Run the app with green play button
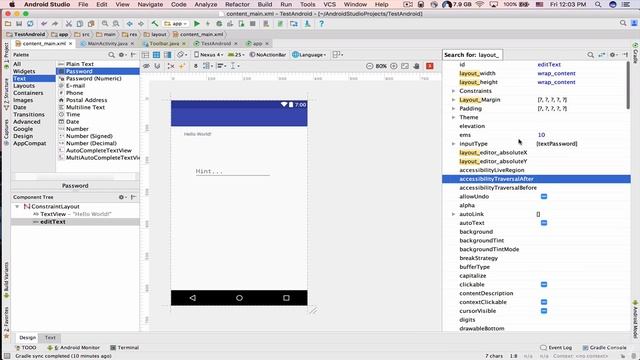Viewport: 640px width, 360px height. click(197, 24)
